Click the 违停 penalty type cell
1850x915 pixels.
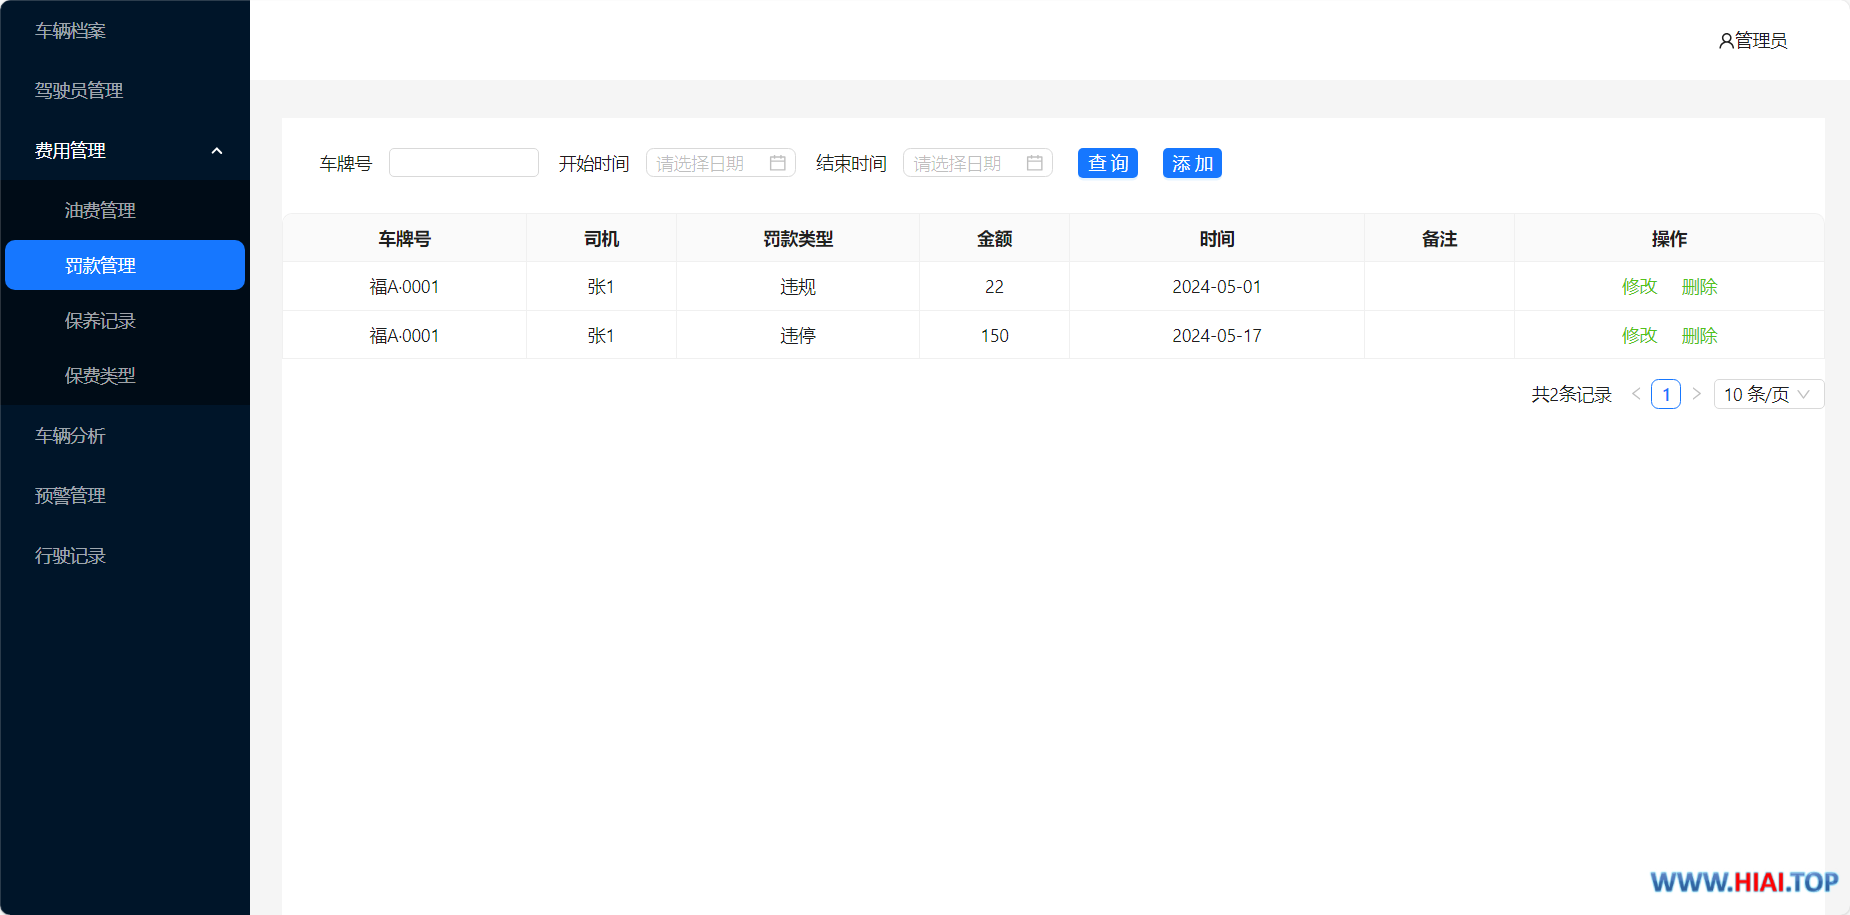point(798,336)
